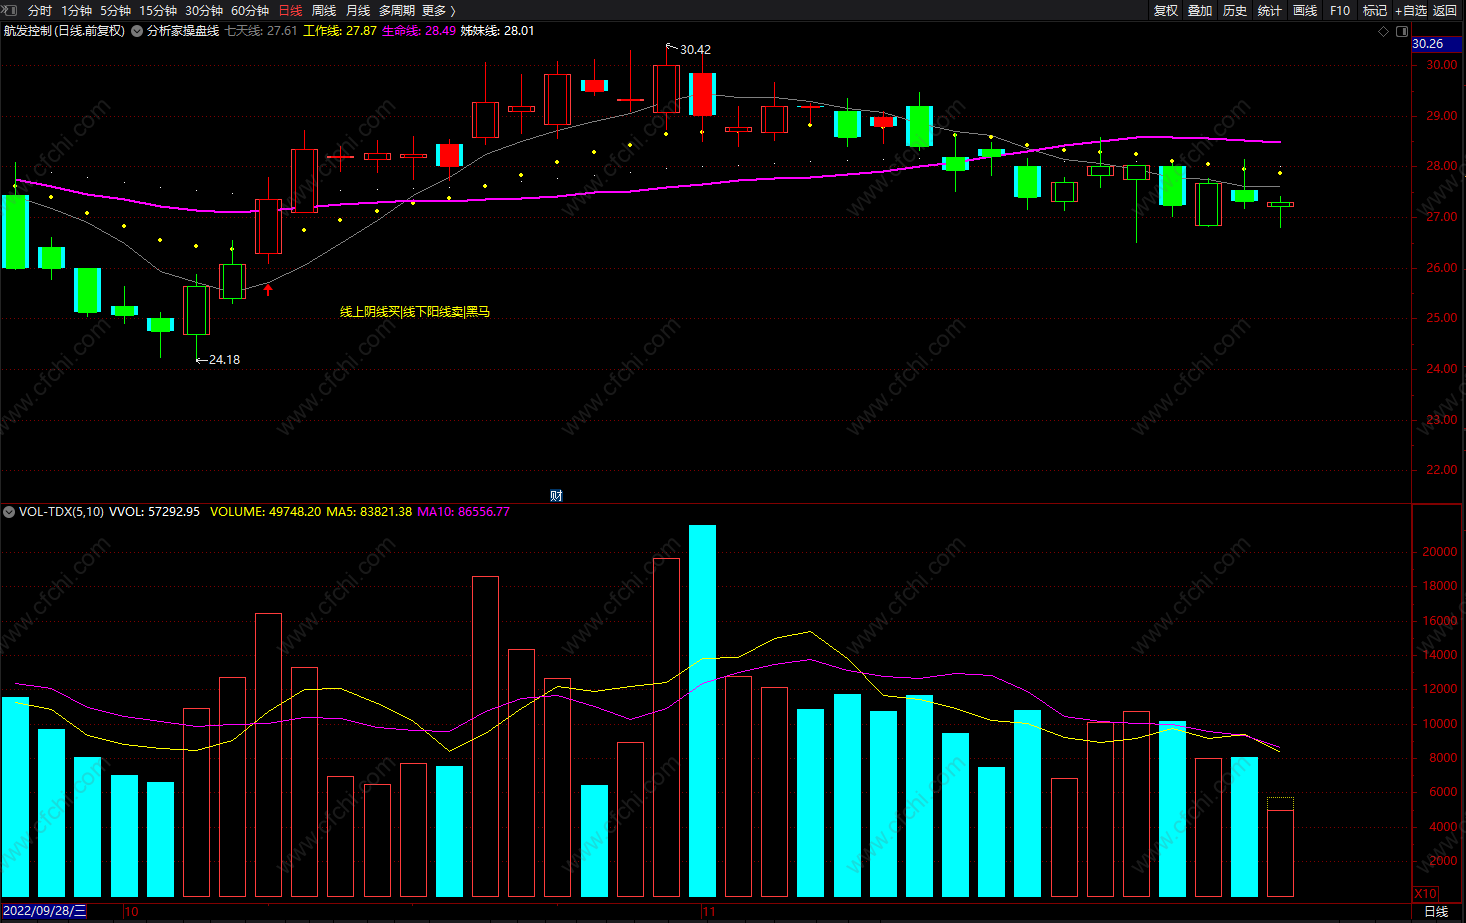1466x923 pixels.
Task: Click the 航发控制(日线.前复权) title
Action: [x=64, y=31]
